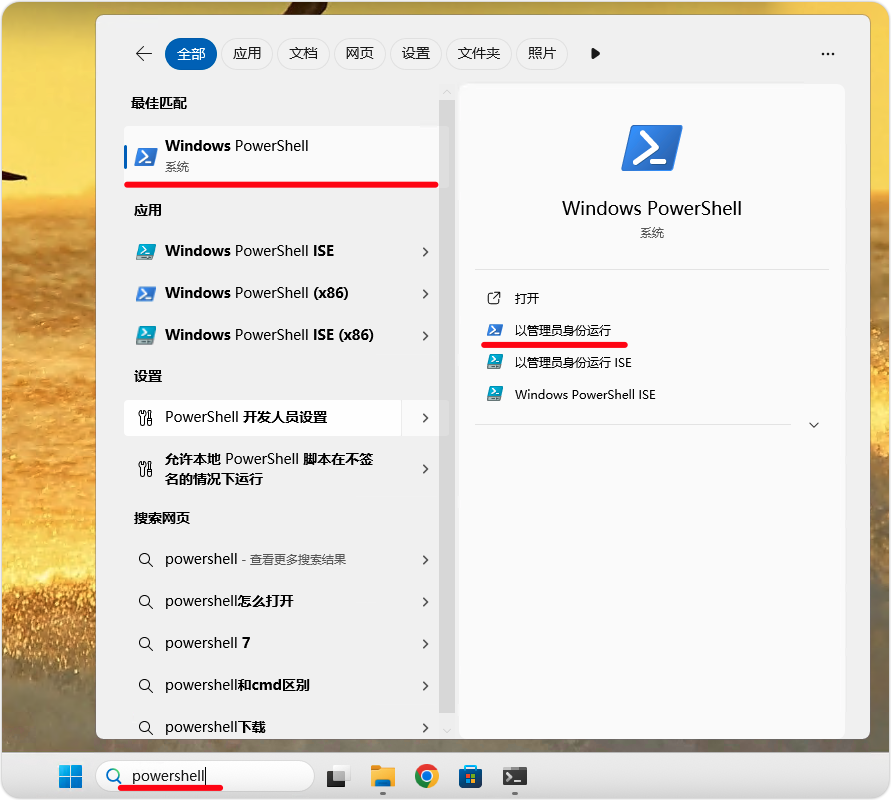Expand the Windows PowerShell (x86) chevron
The height and width of the screenshot is (800, 891).
425,294
